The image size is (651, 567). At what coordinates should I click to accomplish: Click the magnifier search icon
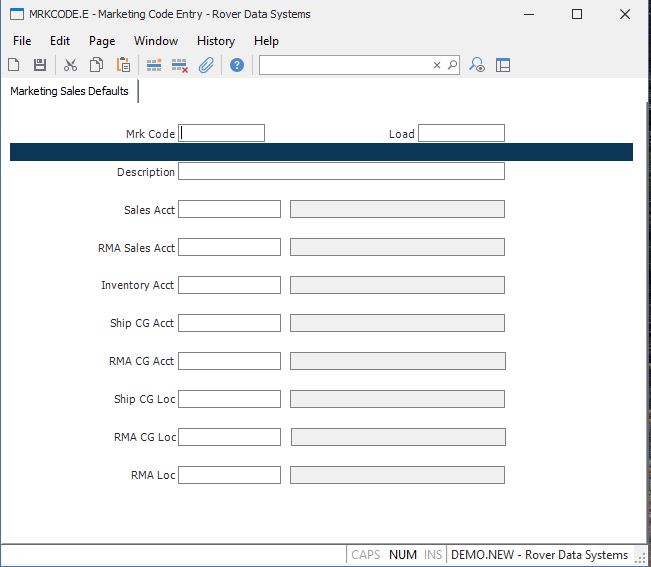452,65
